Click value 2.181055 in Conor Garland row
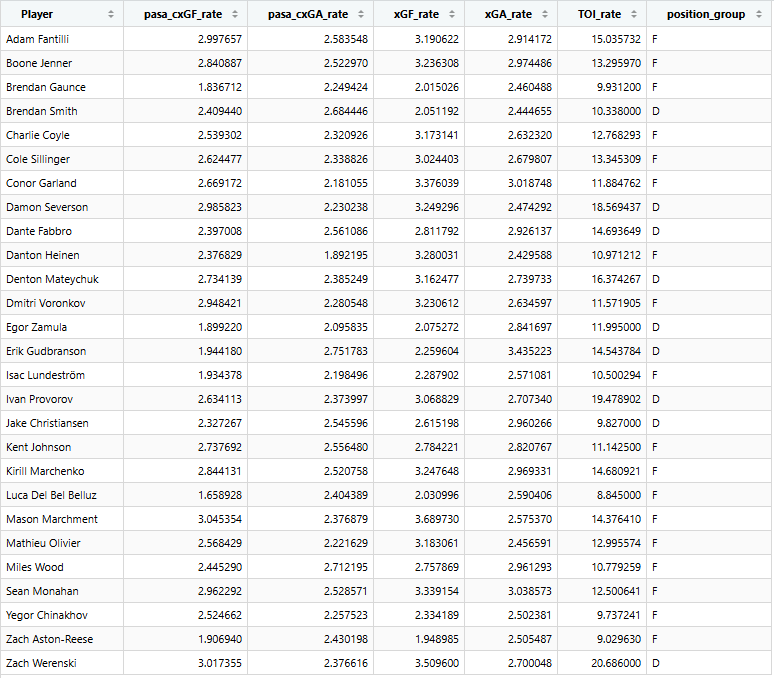The image size is (774, 678). [346, 183]
